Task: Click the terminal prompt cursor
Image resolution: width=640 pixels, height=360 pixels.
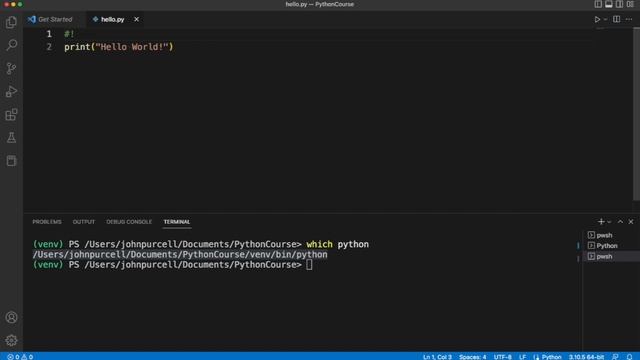Action: (309, 264)
